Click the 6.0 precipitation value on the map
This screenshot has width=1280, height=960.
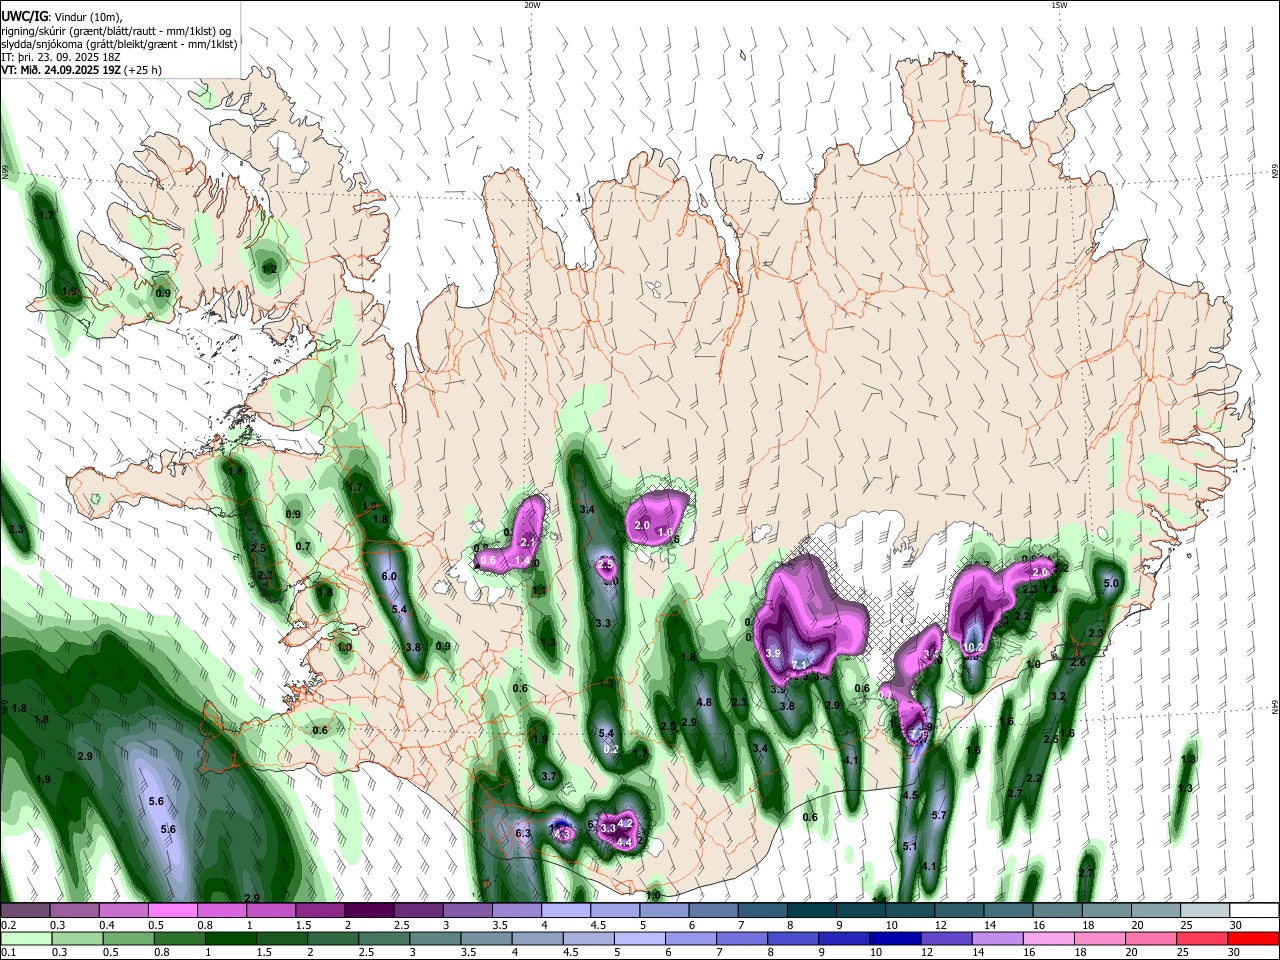(x=389, y=577)
